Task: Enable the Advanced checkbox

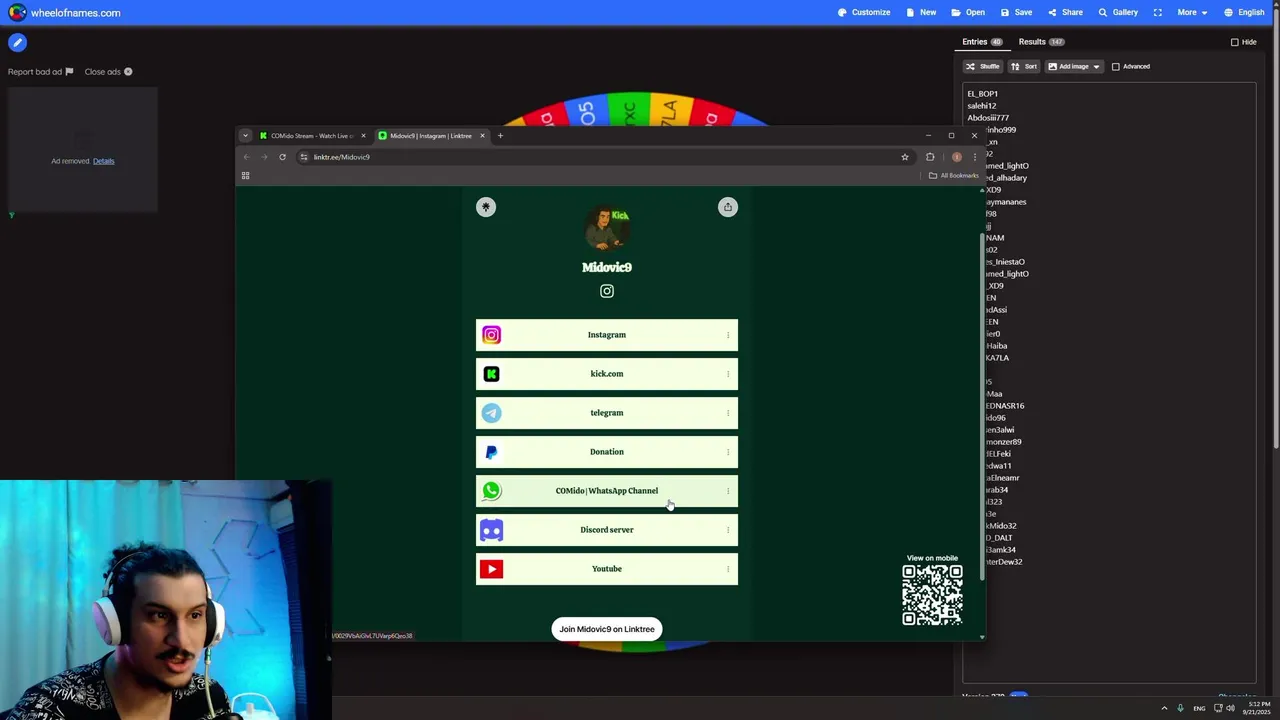Action: pyautogui.click(x=1116, y=66)
